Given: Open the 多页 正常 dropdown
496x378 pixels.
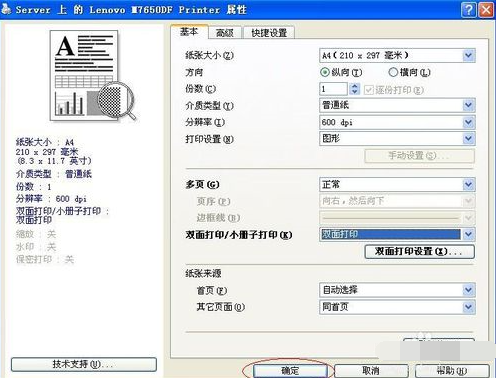Looking at the screenshot, I should click(397, 184).
